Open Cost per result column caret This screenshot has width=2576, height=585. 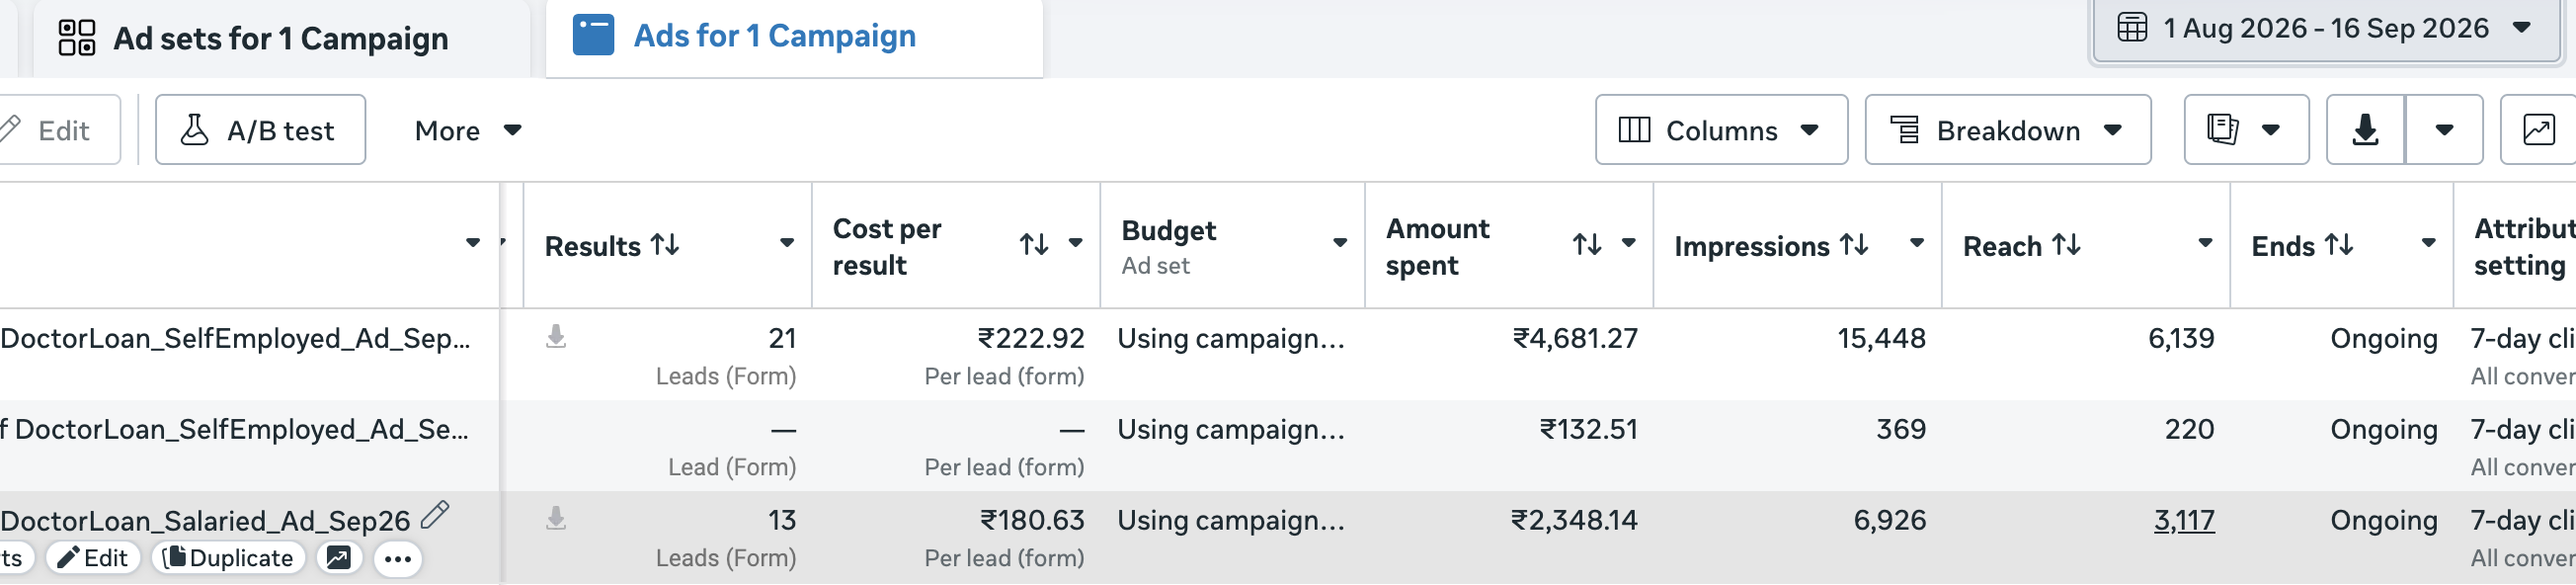1076,243
